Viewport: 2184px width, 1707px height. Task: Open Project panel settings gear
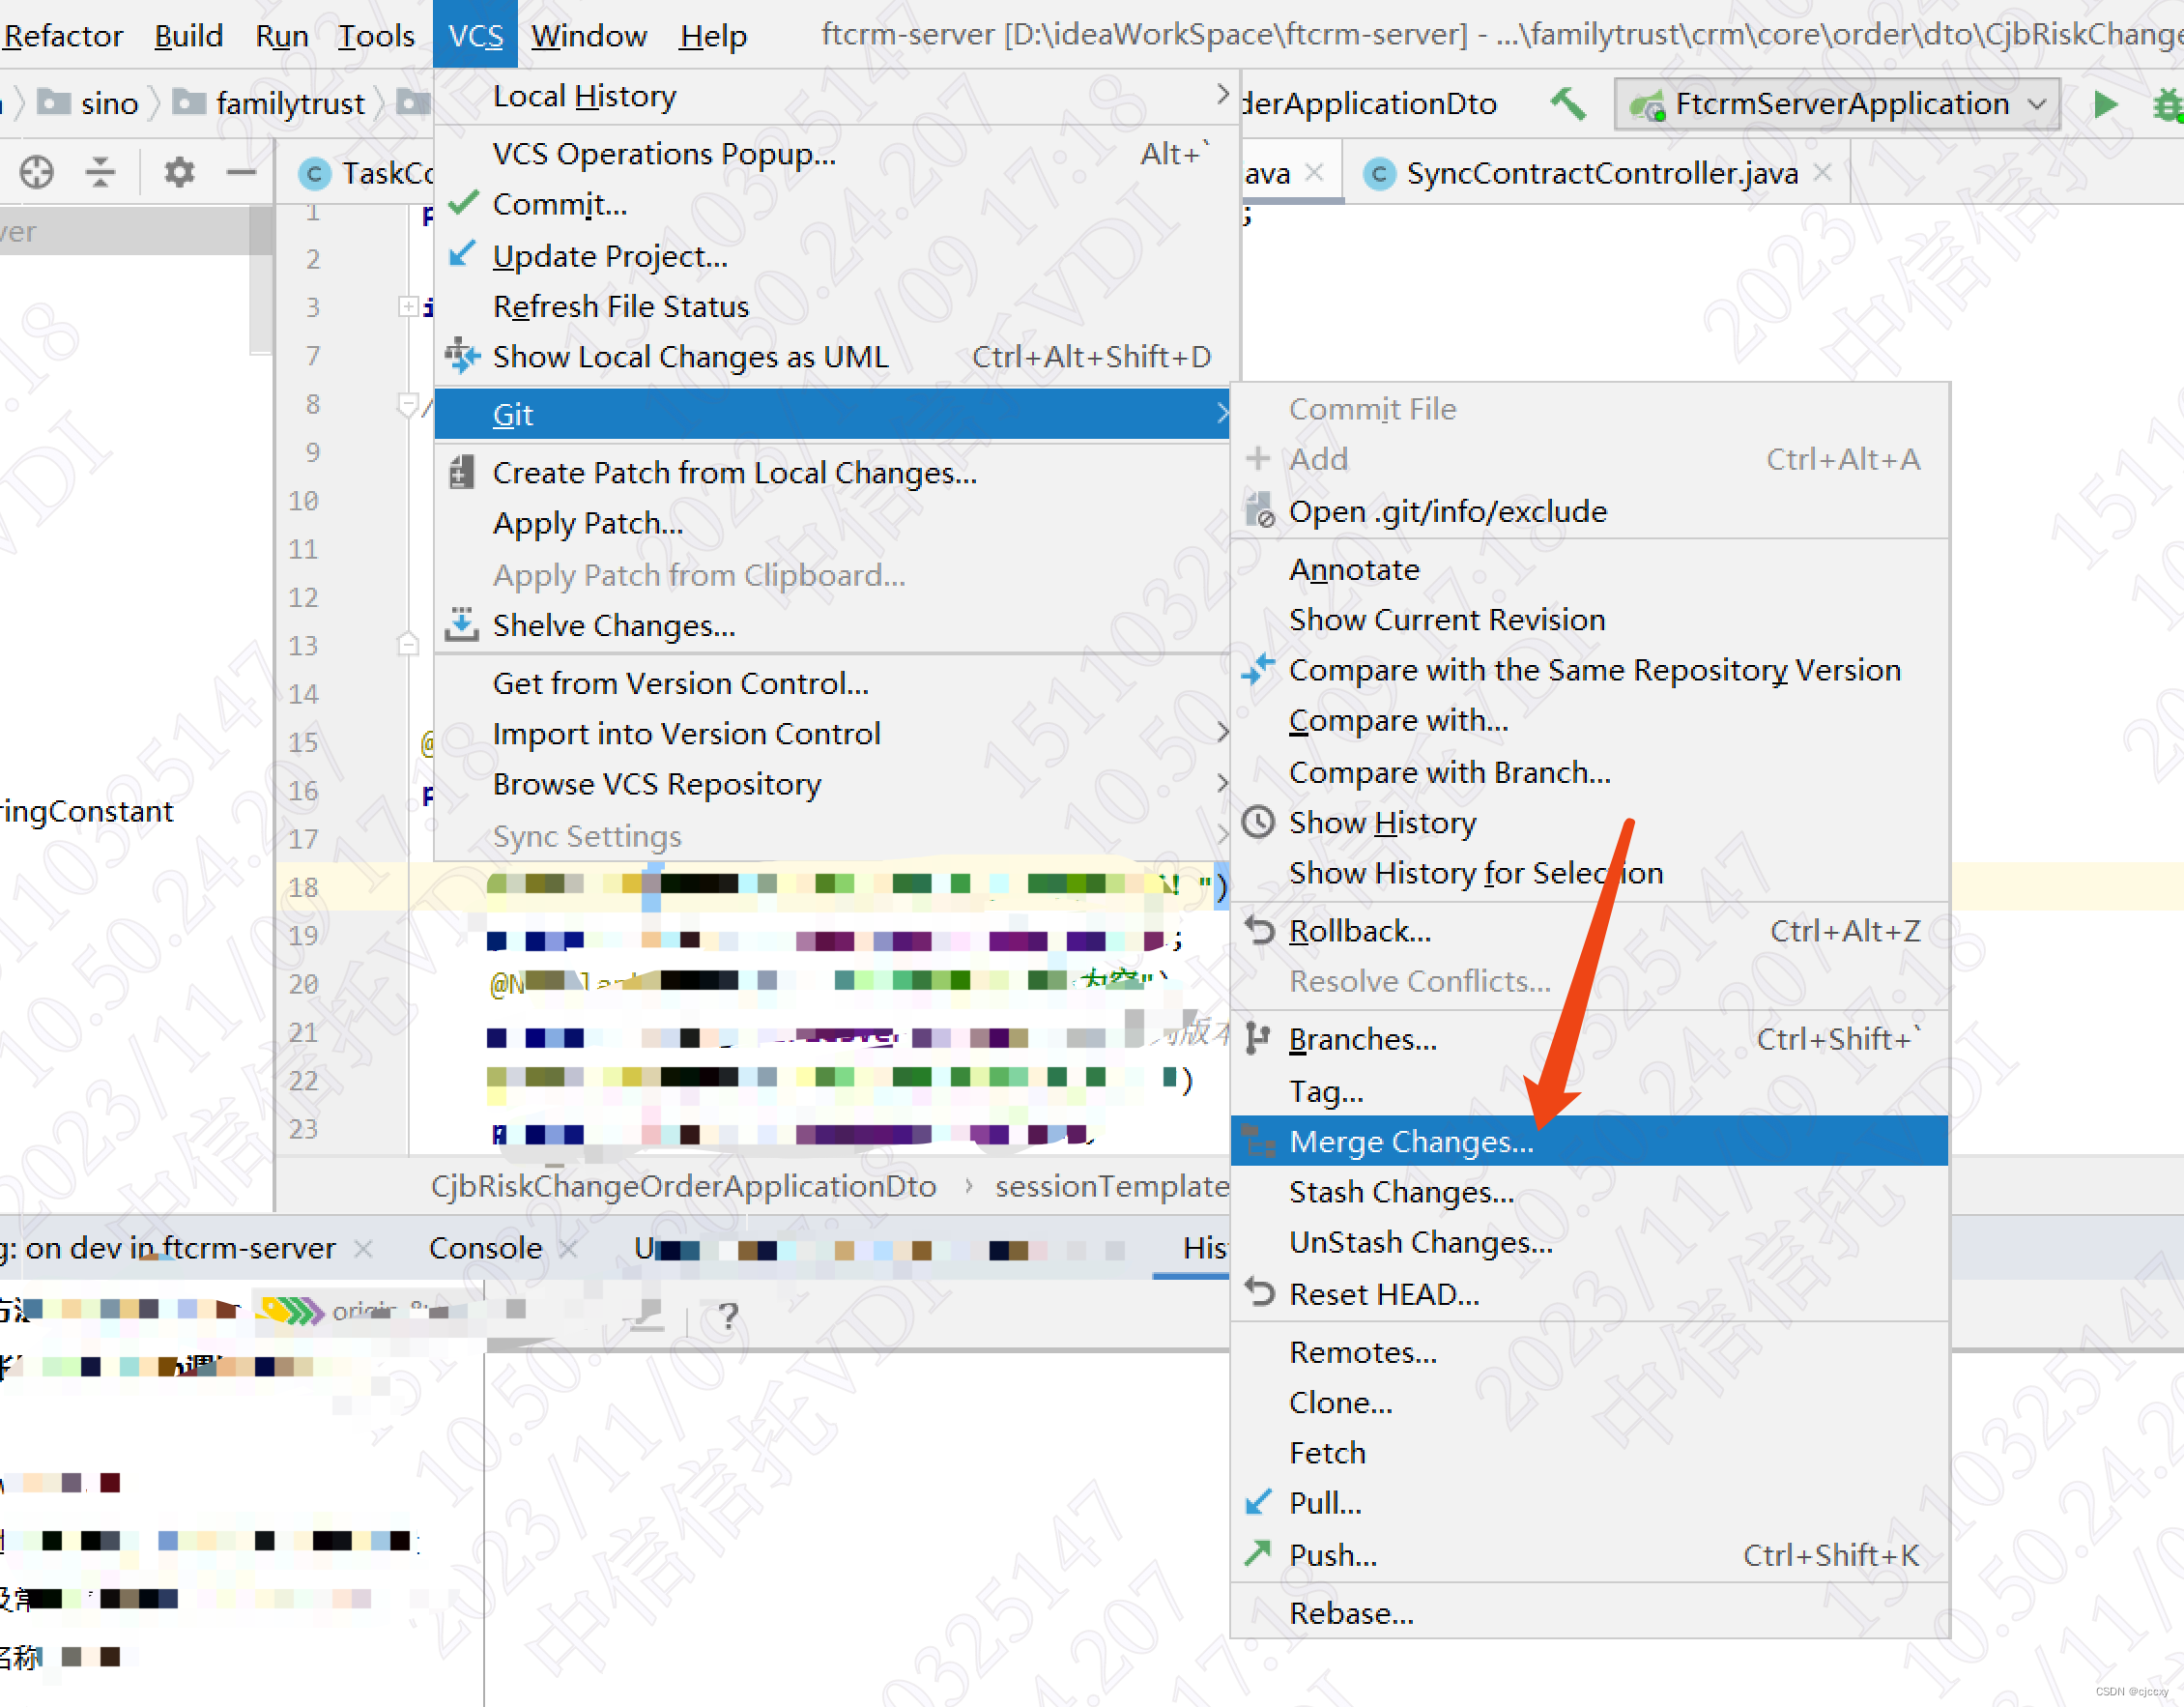click(x=179, y=172)
